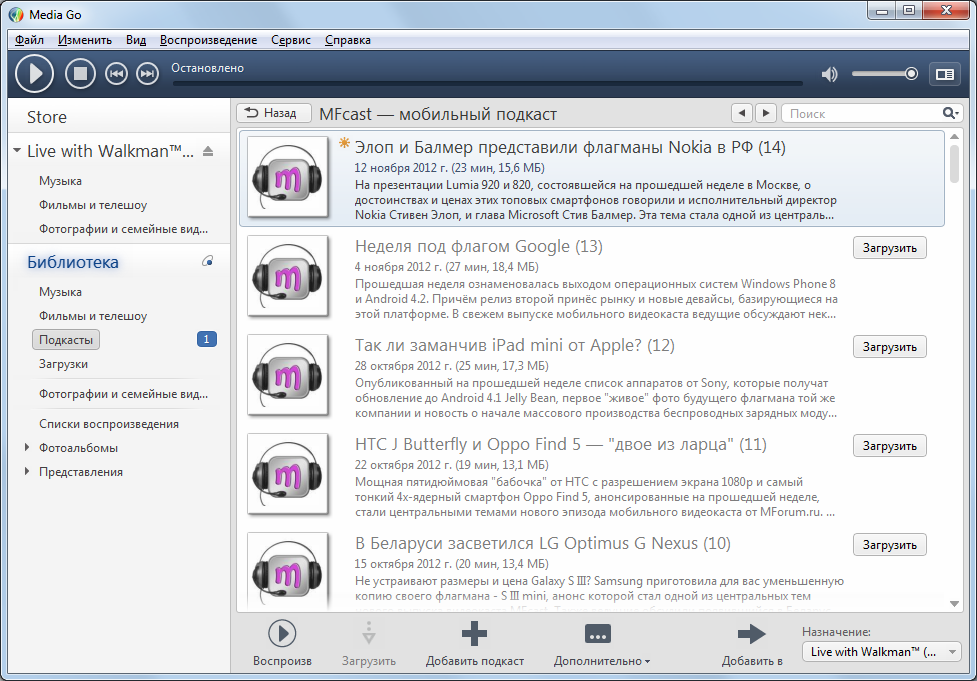The width and height of the screenshot is (977, 681).
Task: Open Загрузки in the library
Action: pyautogui.click(x=63, y=364)
